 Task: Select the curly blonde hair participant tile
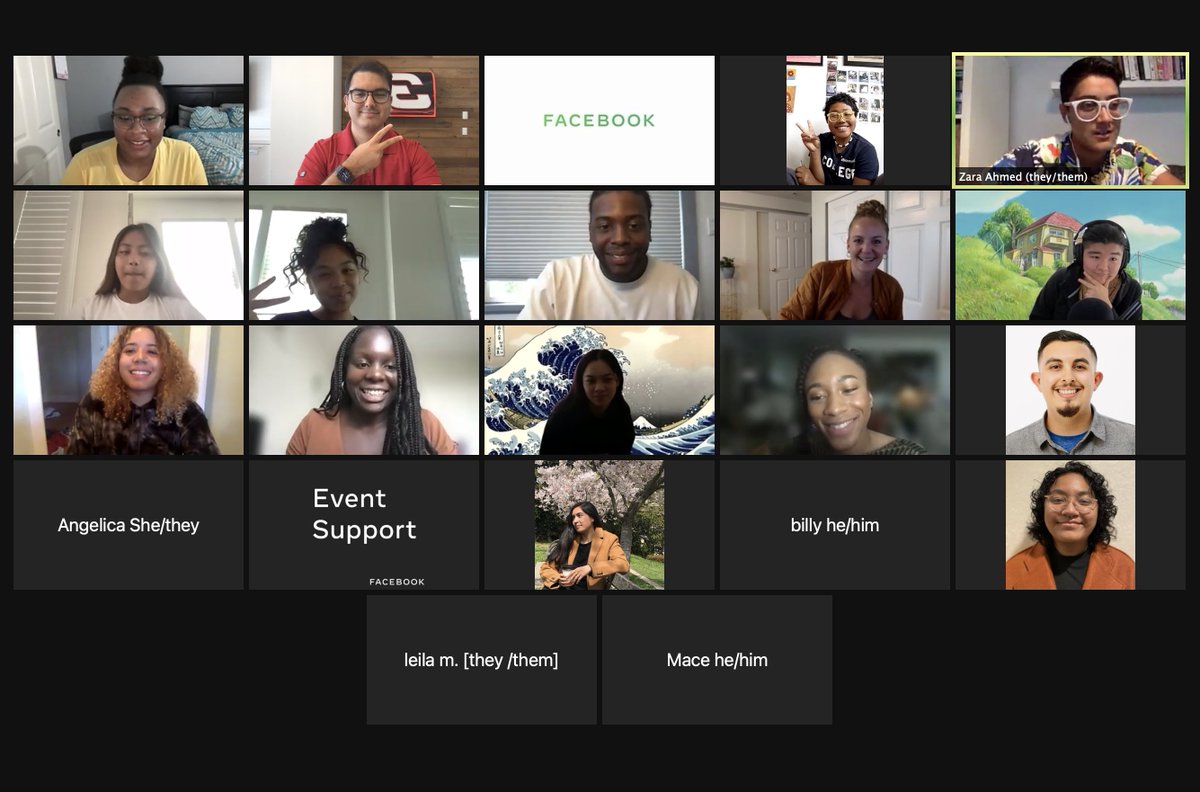coord(128,390)
